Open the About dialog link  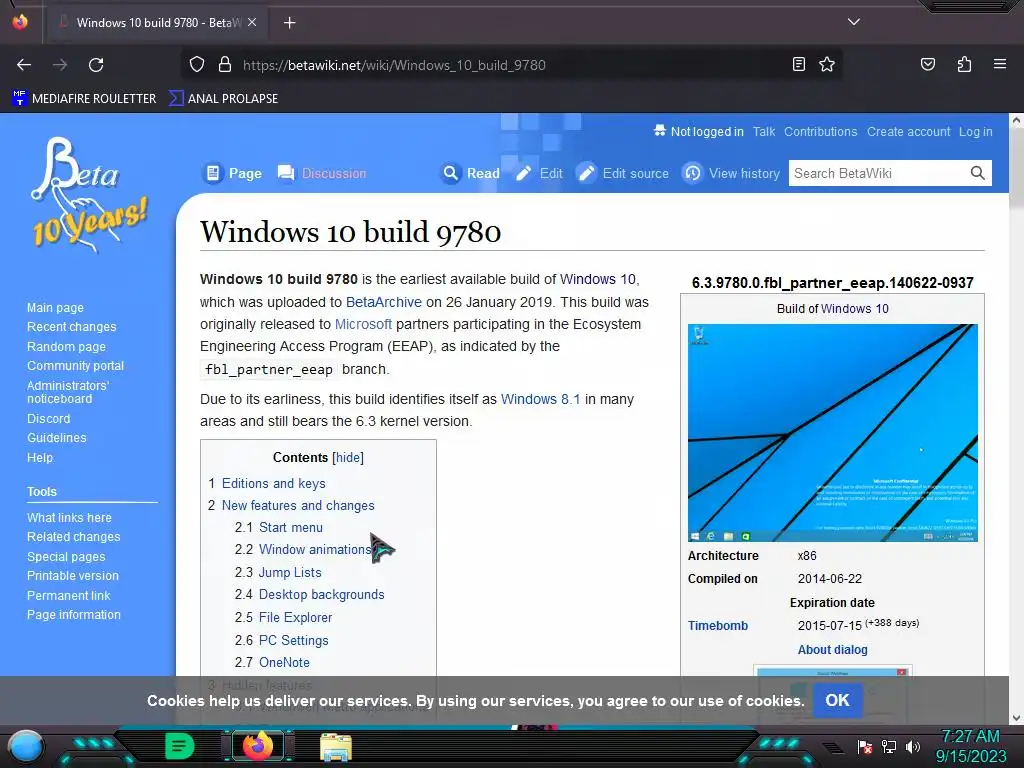pyautogui.click(x=833, y=650)
